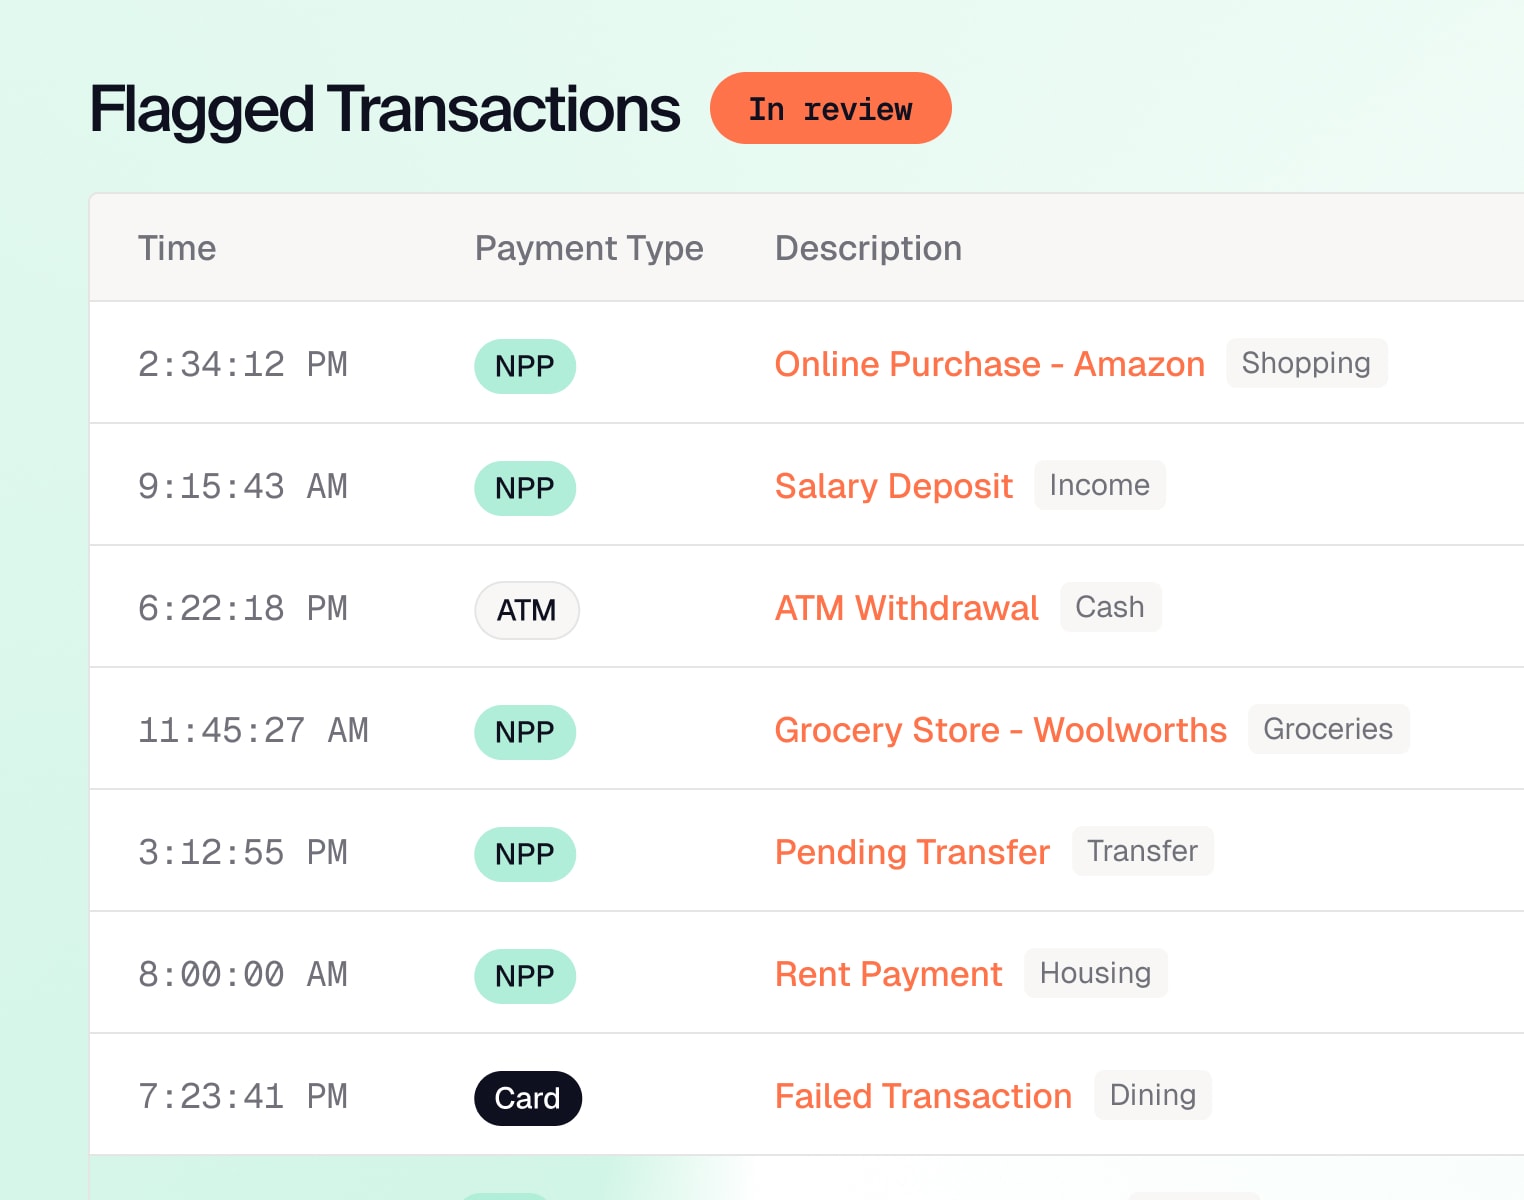Viewport: 1524px width, 1200px height.
Task: Open the Rent Payment transaction
Action: click(888, 974)
